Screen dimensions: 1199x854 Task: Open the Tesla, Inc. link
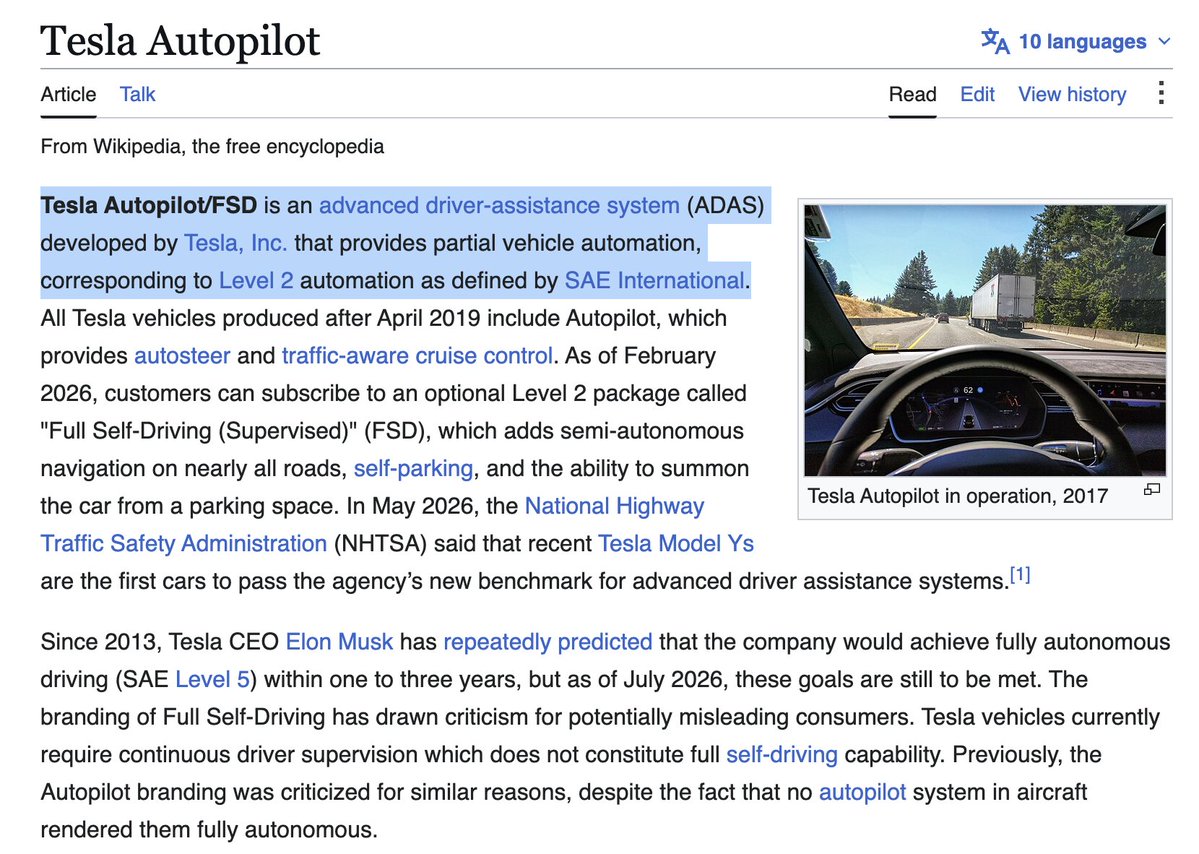(x=236, y=242)
